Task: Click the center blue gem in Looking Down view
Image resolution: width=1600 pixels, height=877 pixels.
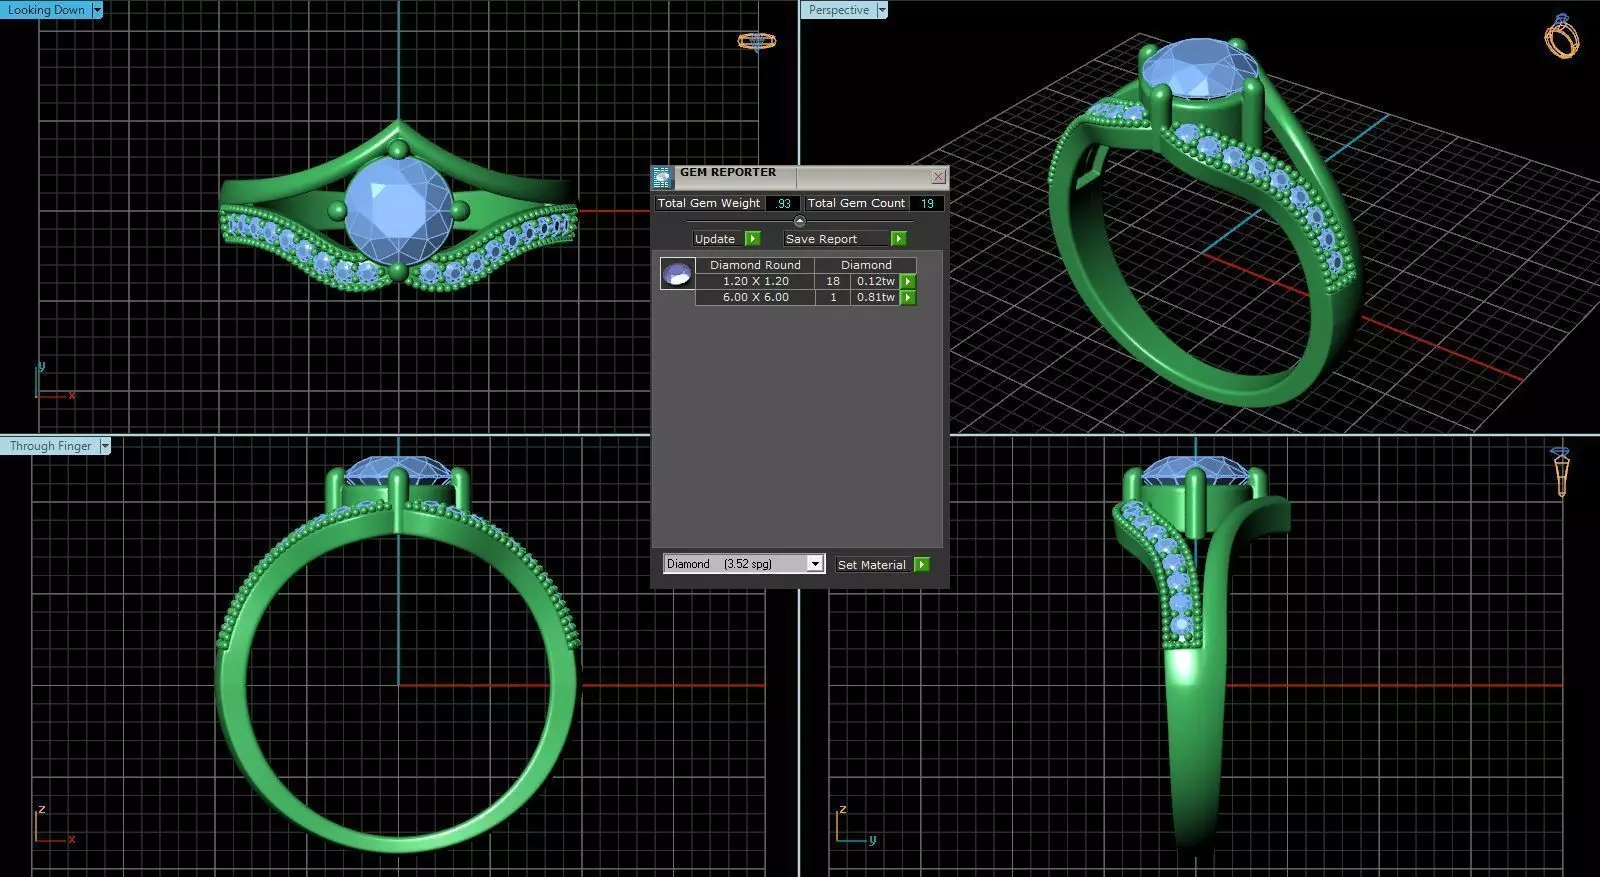Action: tap(398, 209)
